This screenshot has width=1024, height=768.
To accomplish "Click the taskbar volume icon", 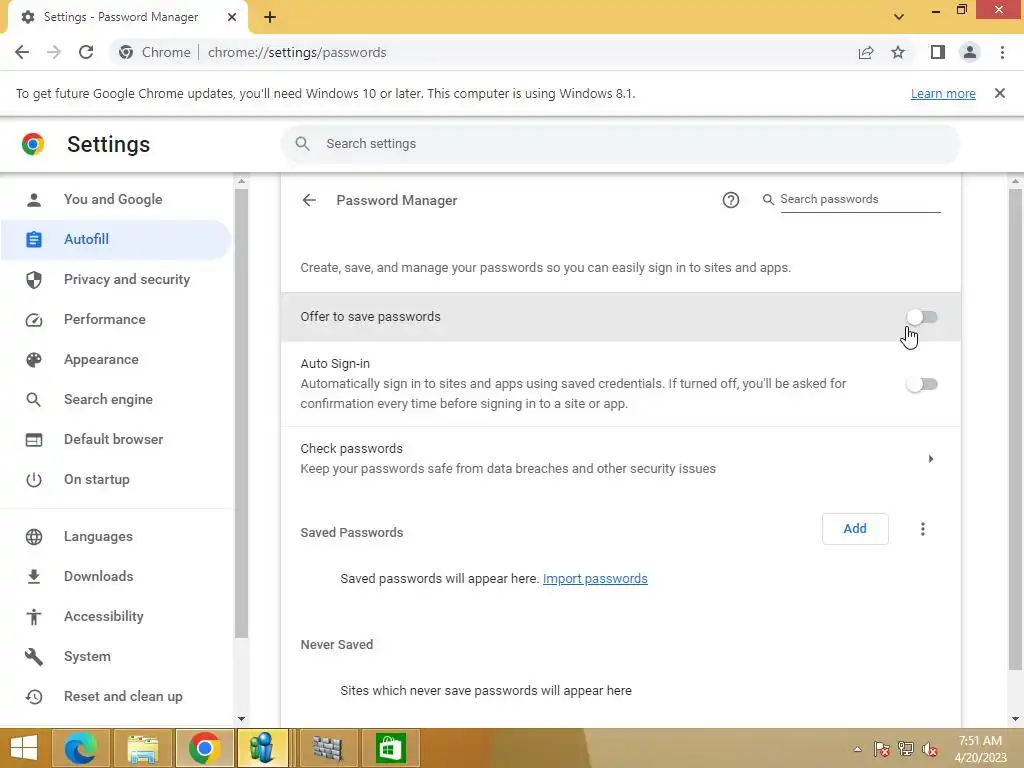I will 929,749.
